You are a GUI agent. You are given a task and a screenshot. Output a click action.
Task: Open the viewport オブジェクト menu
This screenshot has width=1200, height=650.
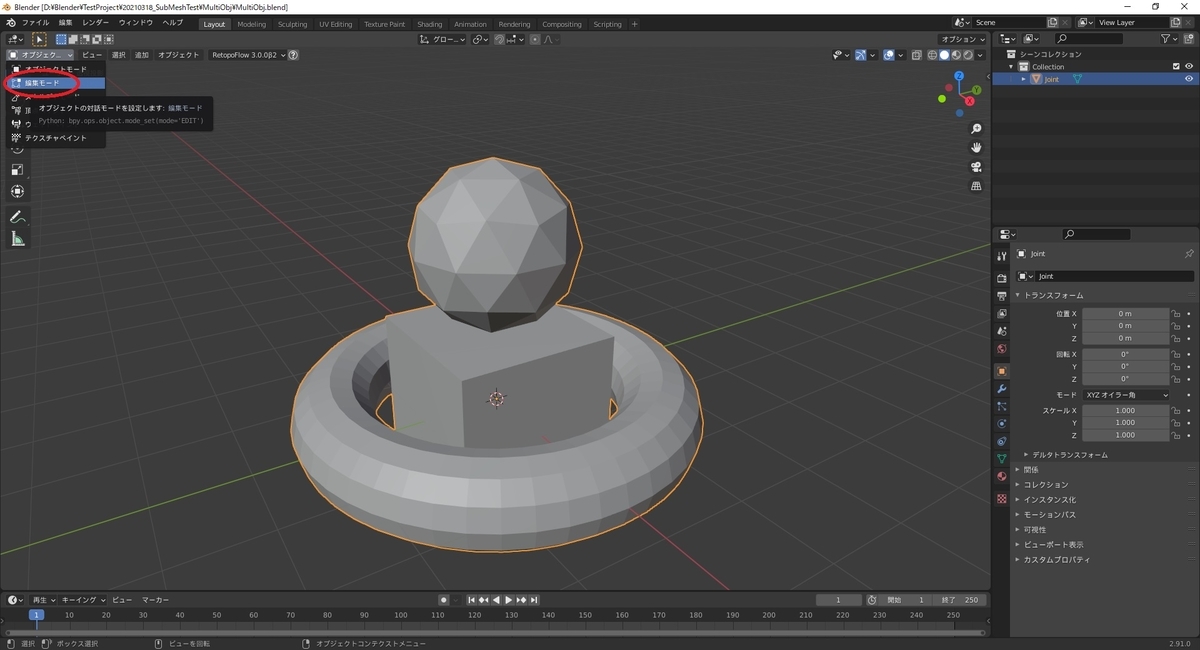179,55
